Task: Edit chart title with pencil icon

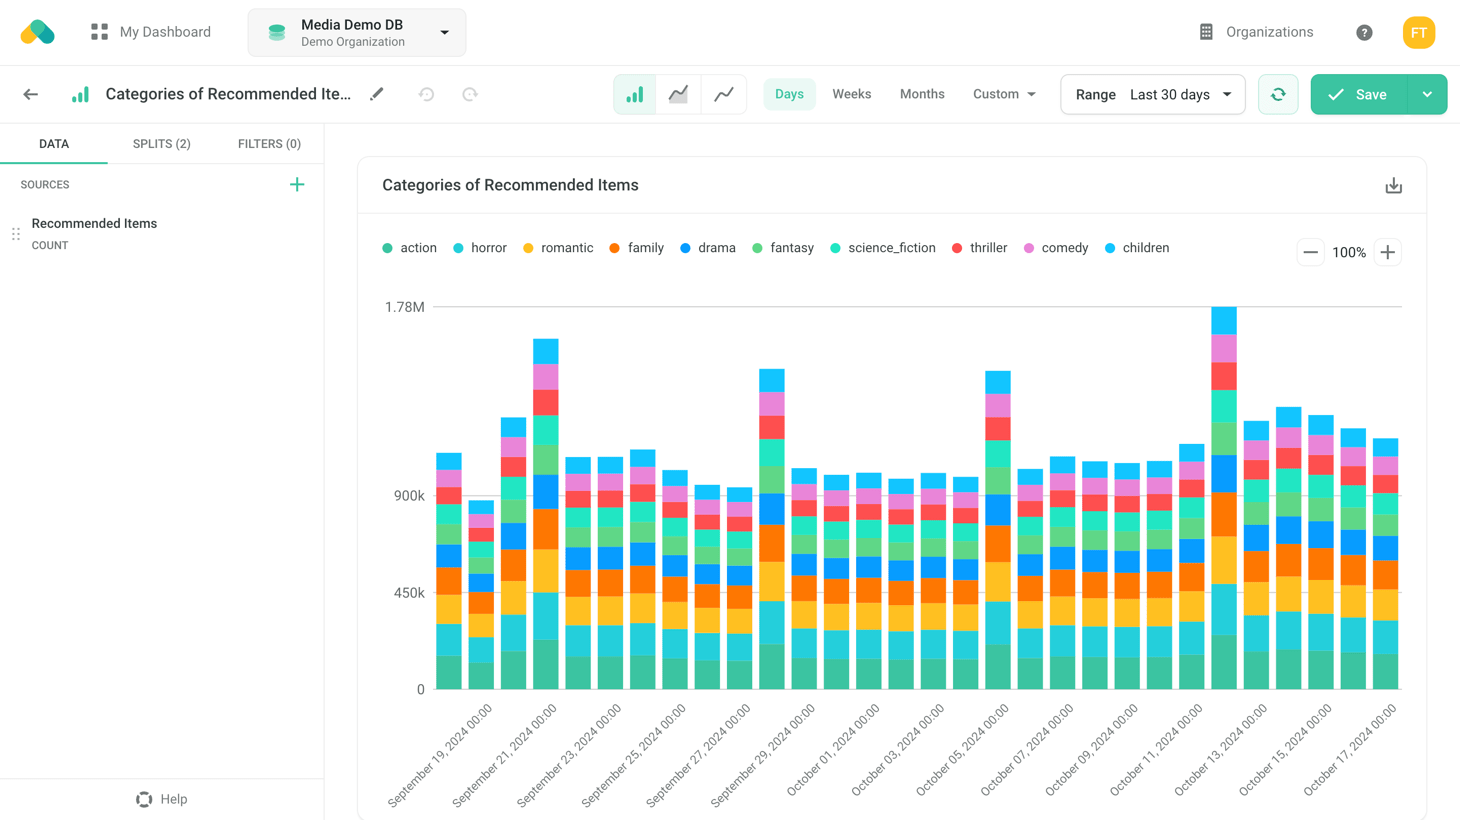Action: (x=377, y=94)
